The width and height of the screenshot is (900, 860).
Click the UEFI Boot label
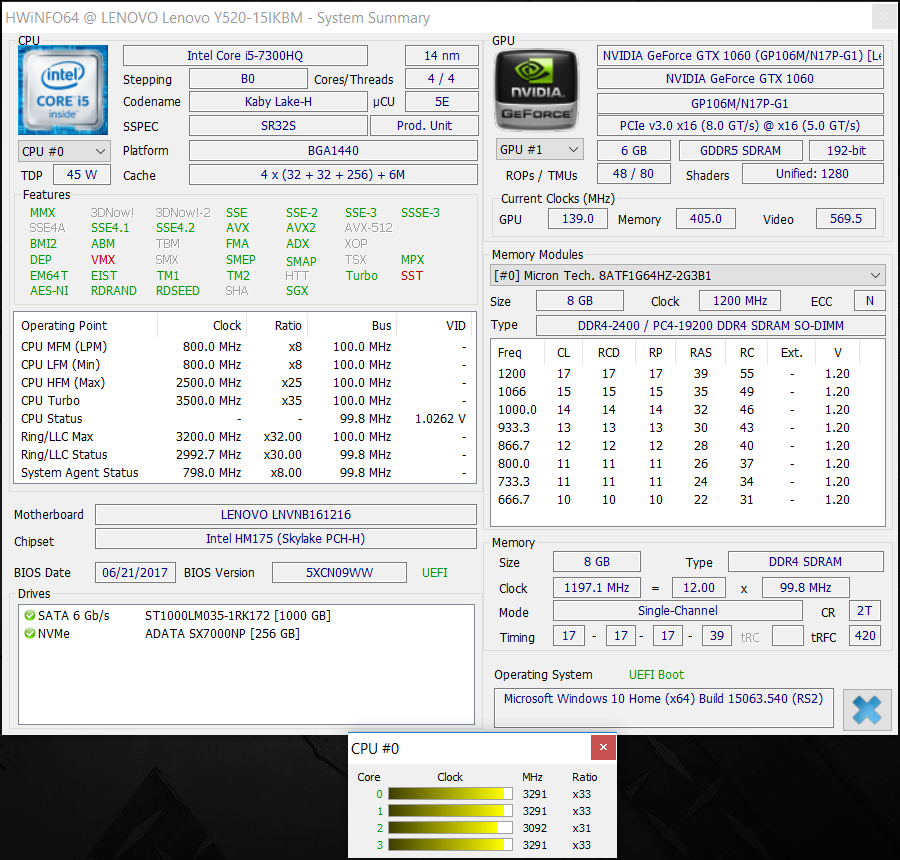(656, 675)
